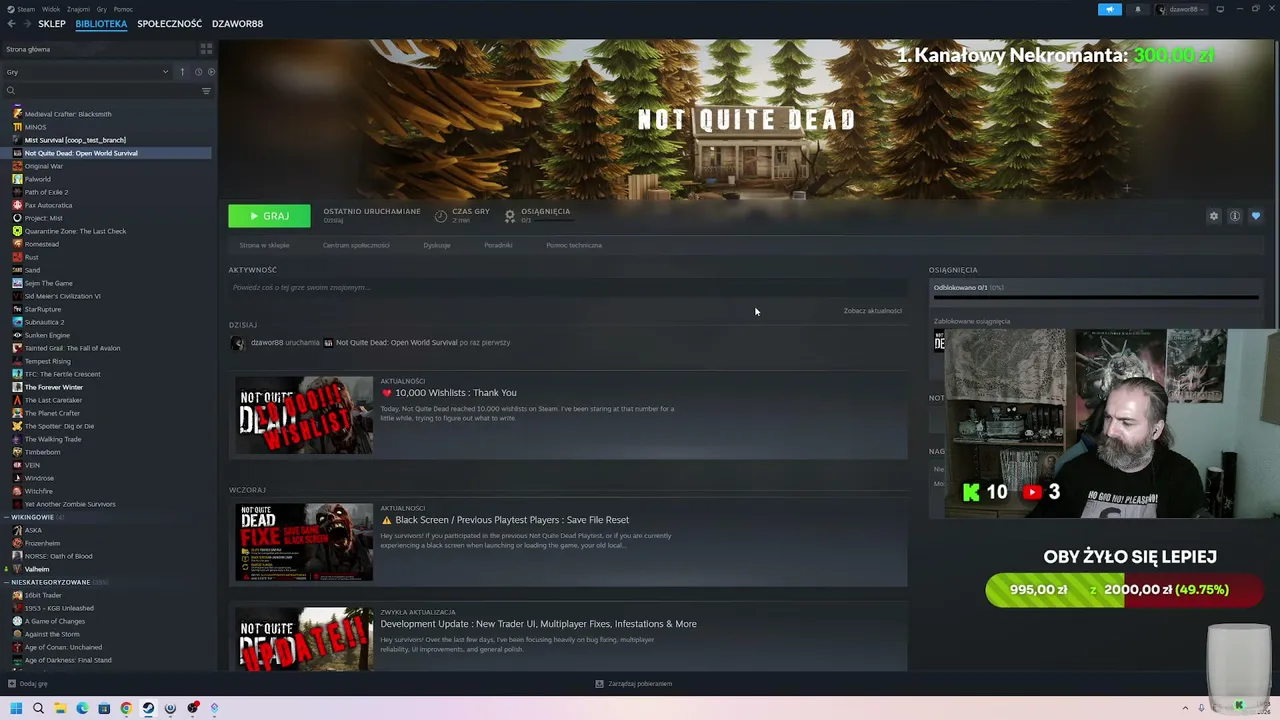Go forward with the forward arrow
The width and height of the screenshot is (1280, 720).
click(x=27, y=24)
